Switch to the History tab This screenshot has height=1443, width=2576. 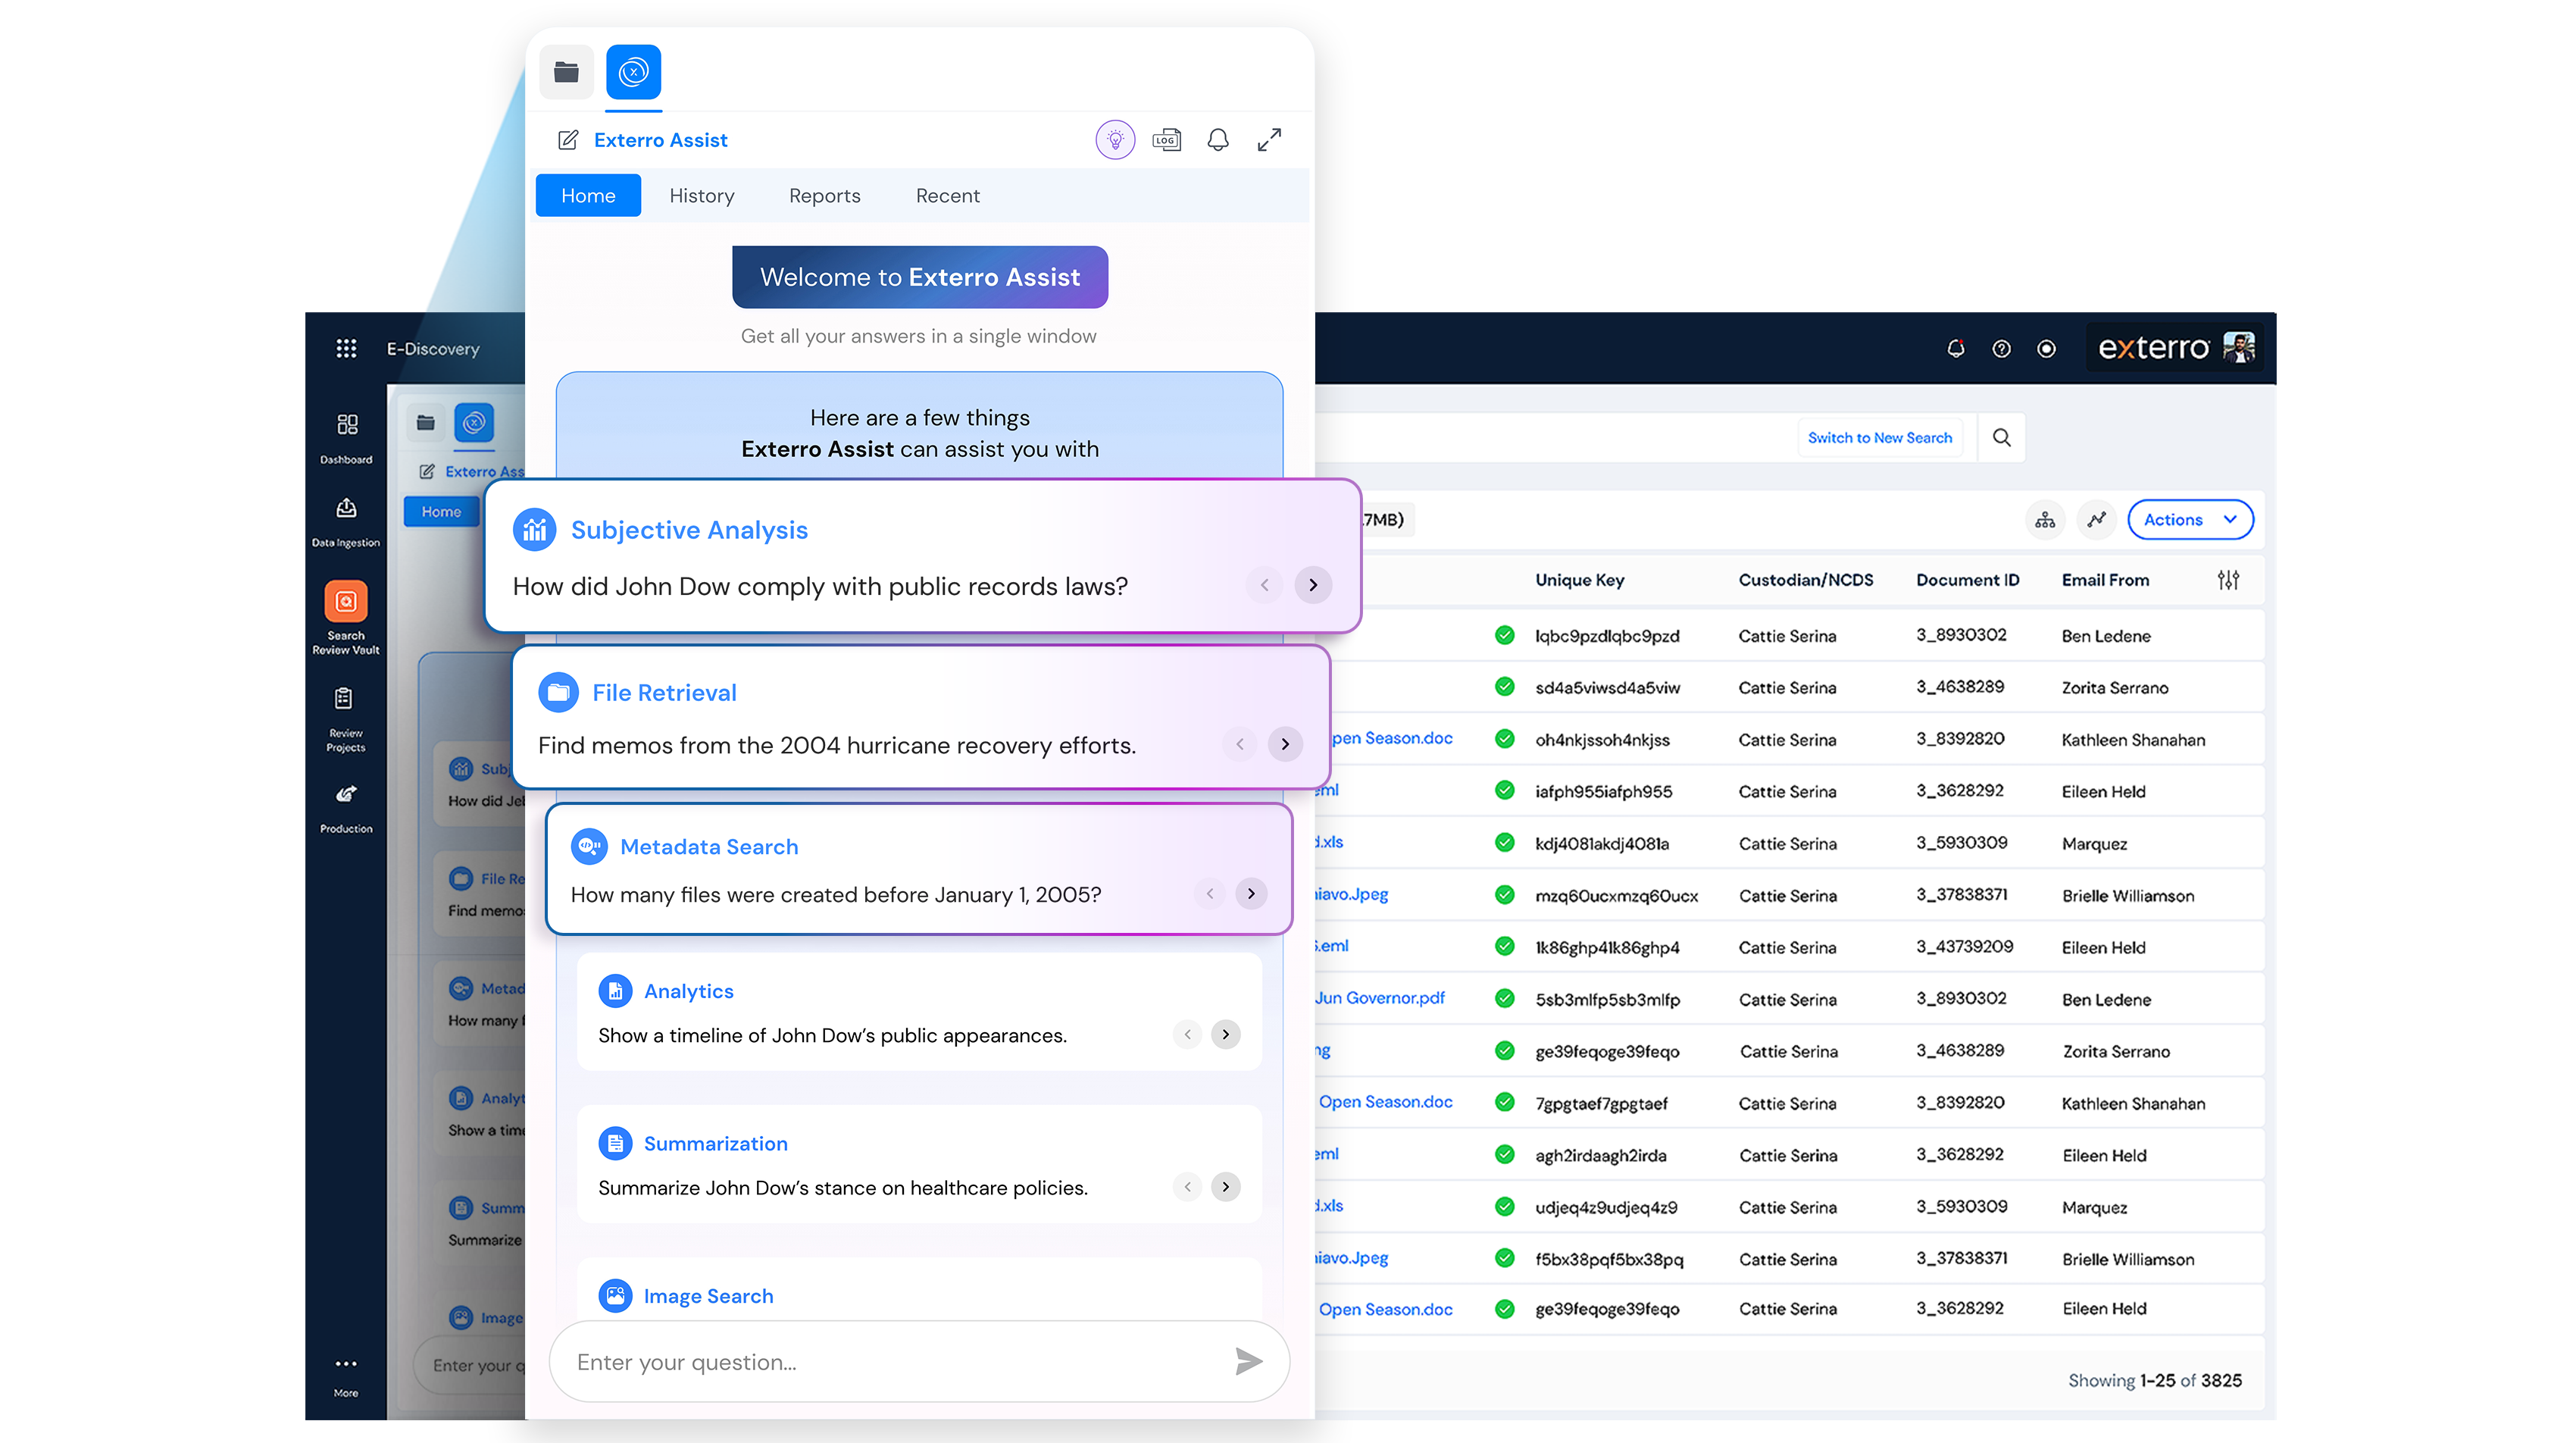coord(702,196)
